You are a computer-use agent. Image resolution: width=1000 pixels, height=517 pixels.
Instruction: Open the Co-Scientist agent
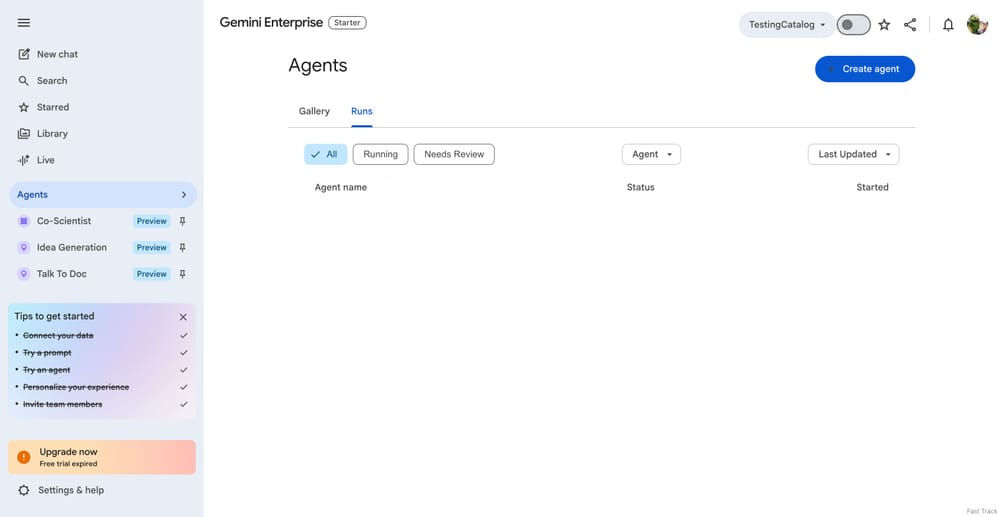(64, 221)
